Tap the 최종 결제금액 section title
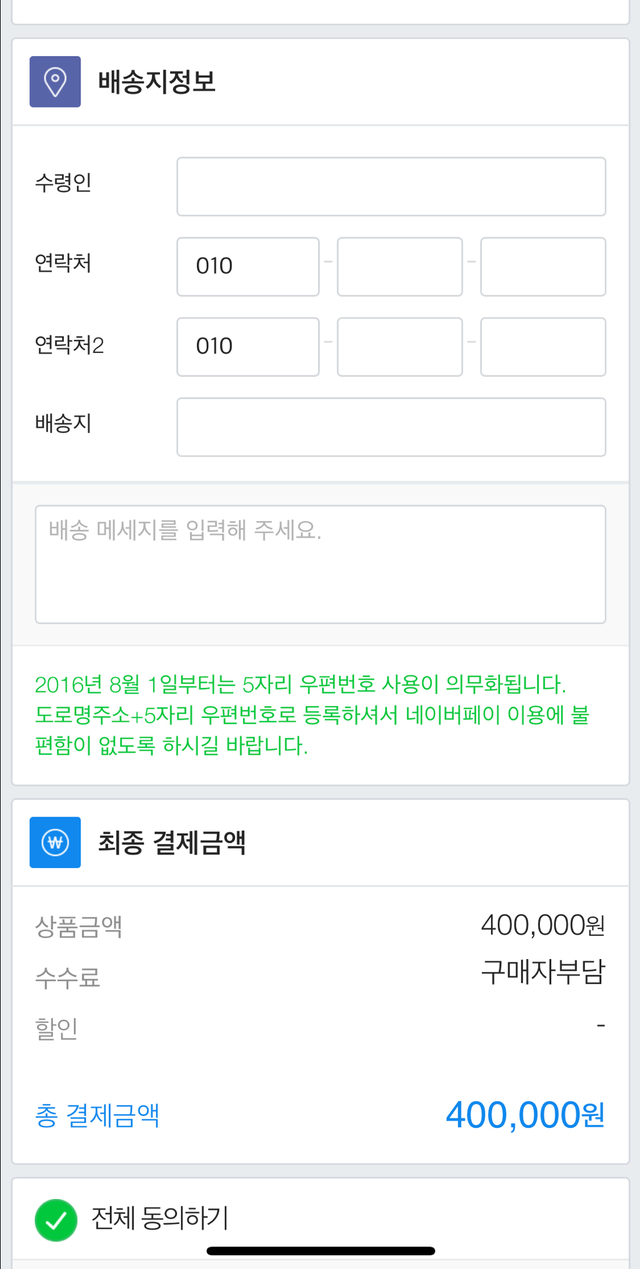 (x=172, y=843)
